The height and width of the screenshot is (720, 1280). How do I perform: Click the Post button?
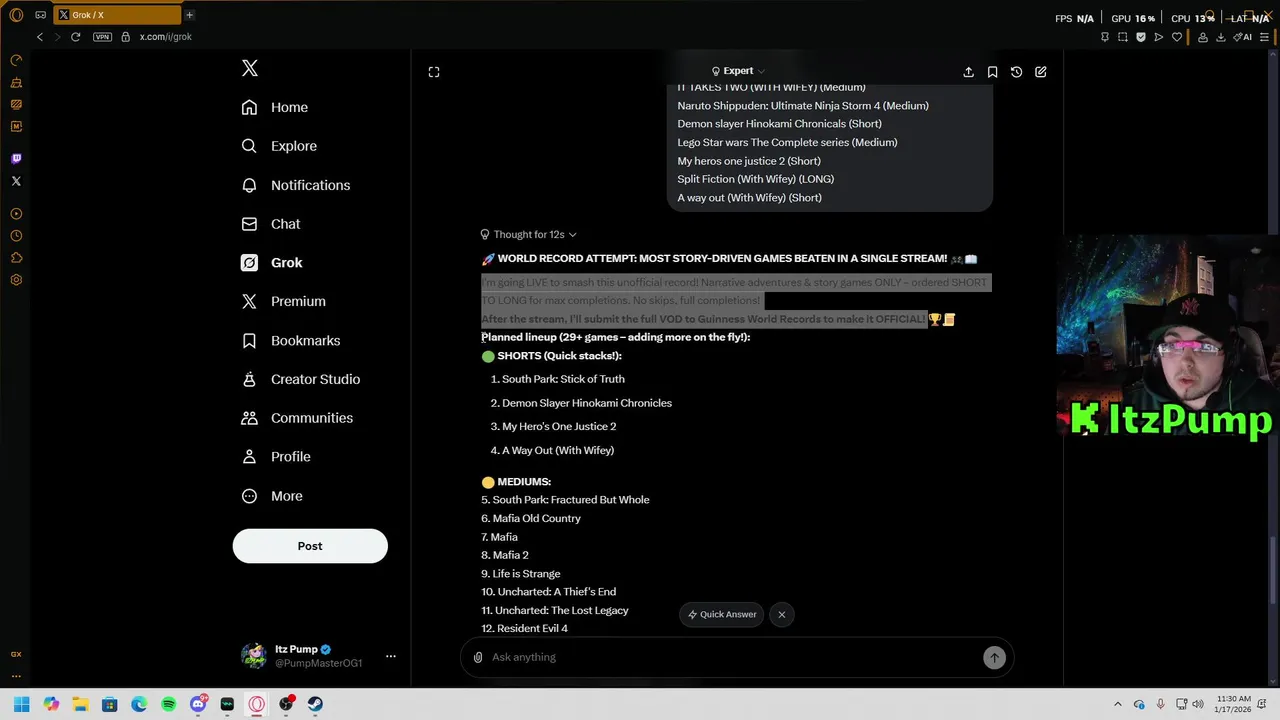(x=310, y=546)
